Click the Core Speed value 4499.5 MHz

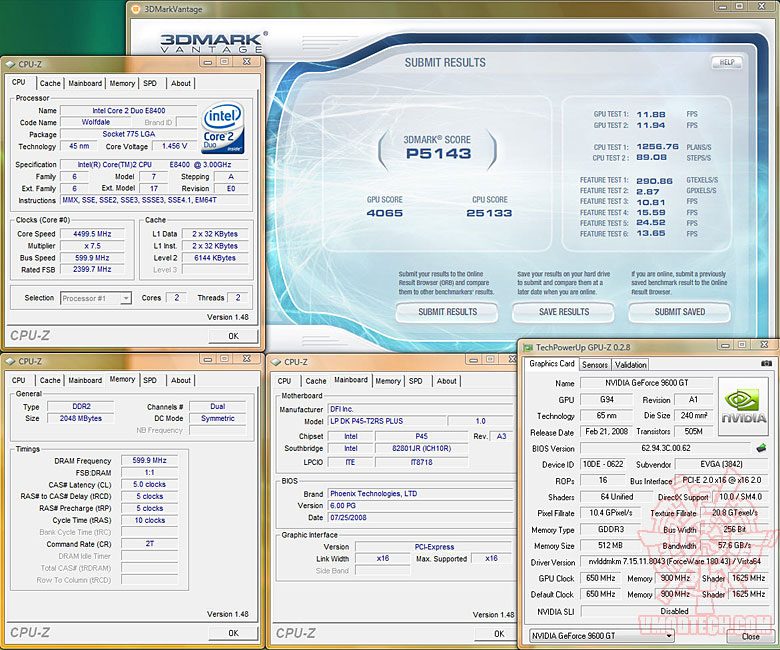pos(92,234)
